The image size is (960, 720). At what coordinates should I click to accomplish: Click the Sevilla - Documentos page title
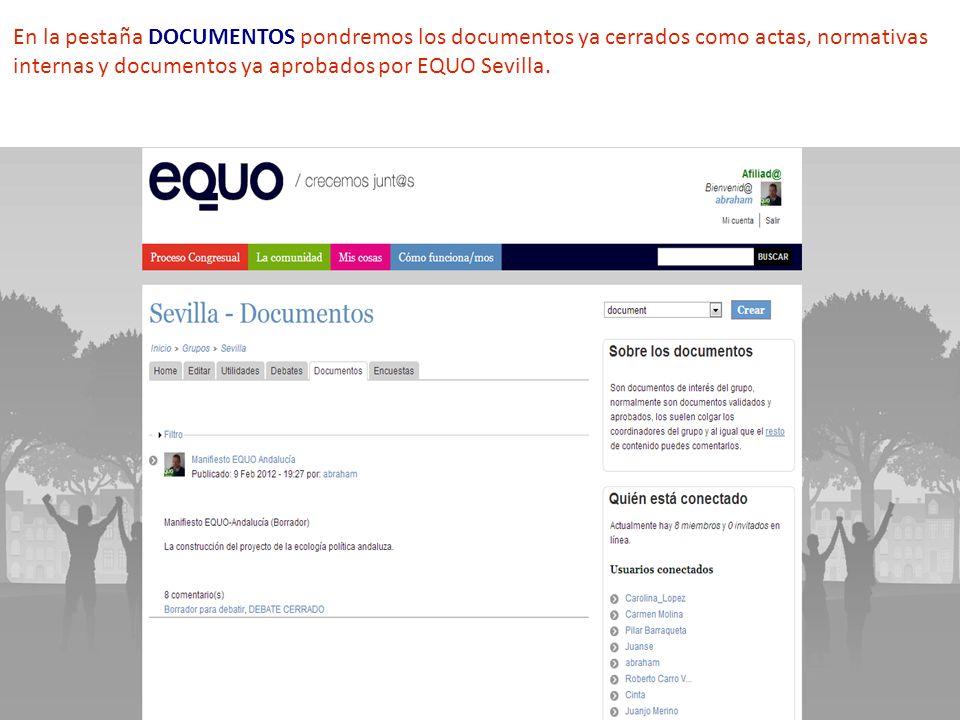[x=261, y=313]
